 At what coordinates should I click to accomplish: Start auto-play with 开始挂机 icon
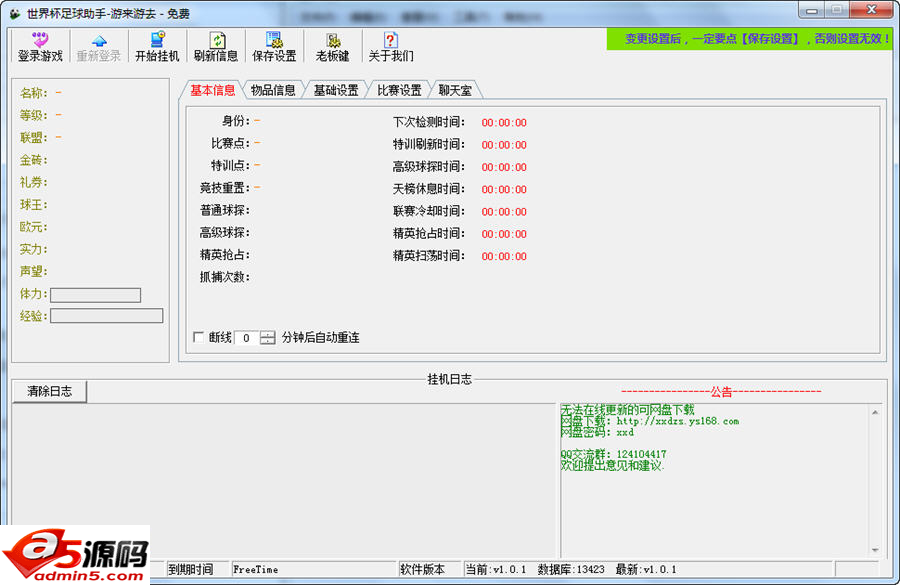[x=157, y=47]
